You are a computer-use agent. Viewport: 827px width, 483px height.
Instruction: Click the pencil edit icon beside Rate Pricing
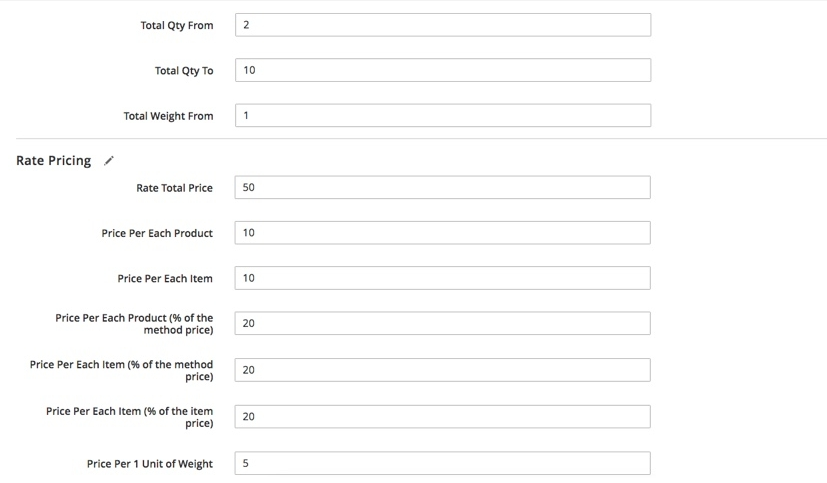coord(109,161)
